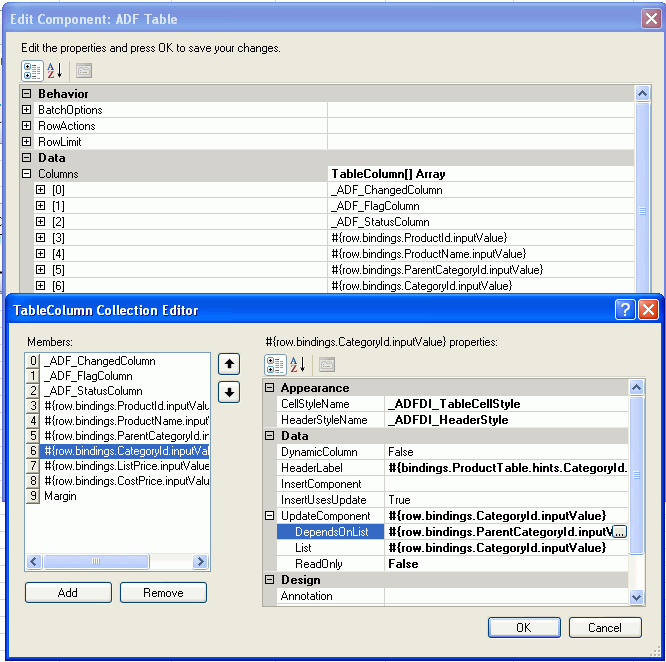Select ProductId inputValue member
Viewport: 666px width, 662px height.
click(117, 406)
